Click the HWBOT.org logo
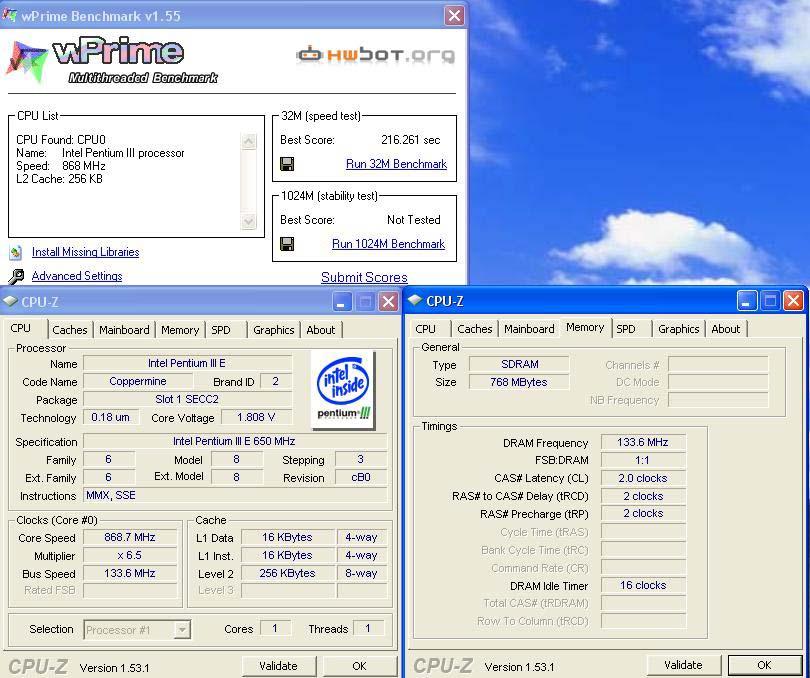810x678 pixels. pyautogui.click(x=376, y=55)
